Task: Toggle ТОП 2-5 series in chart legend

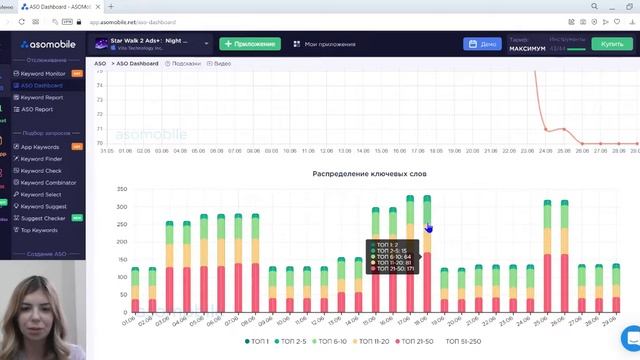Action: pyautogui.click(x=290, y=341)
